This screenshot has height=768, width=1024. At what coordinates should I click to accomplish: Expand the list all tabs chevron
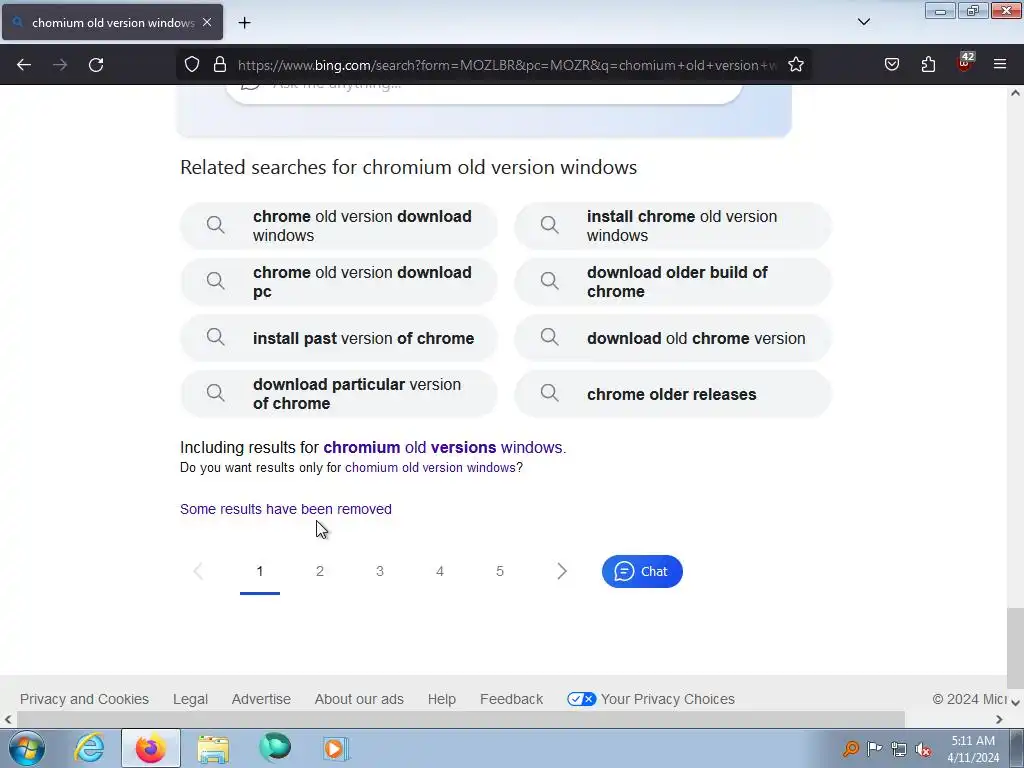[863, 22]
